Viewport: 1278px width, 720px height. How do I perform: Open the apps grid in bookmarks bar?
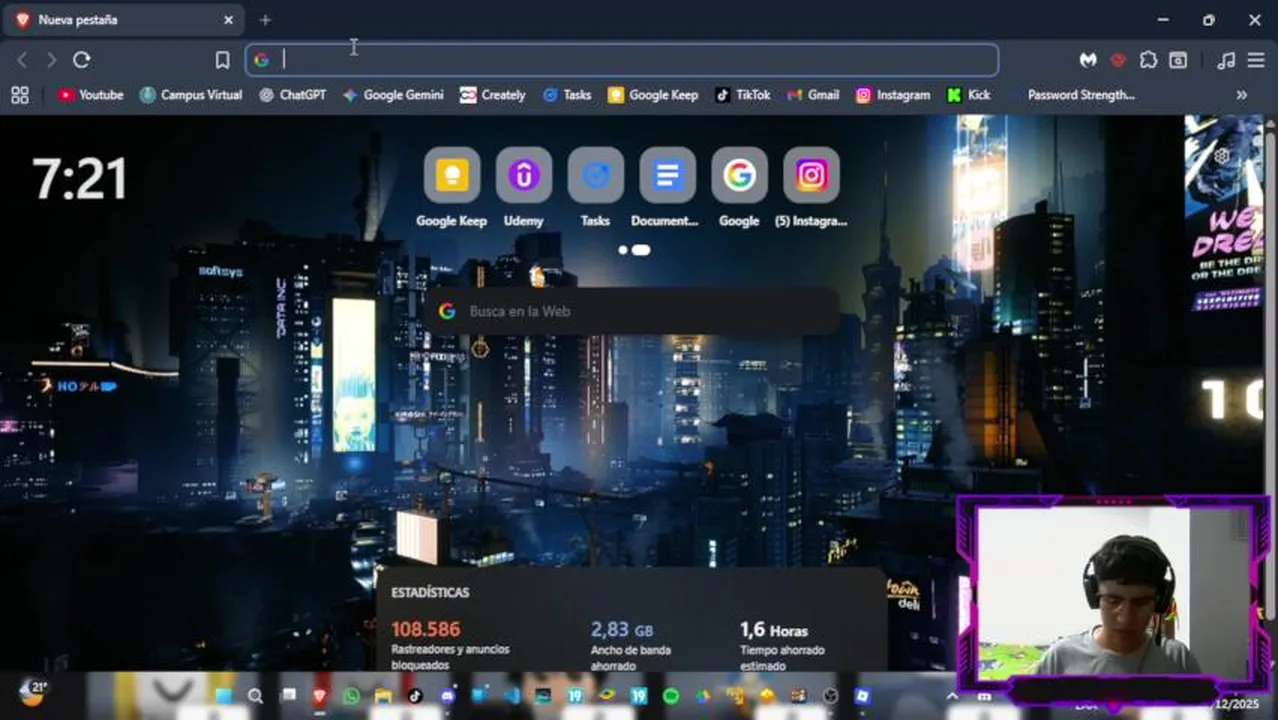(19, 95)
